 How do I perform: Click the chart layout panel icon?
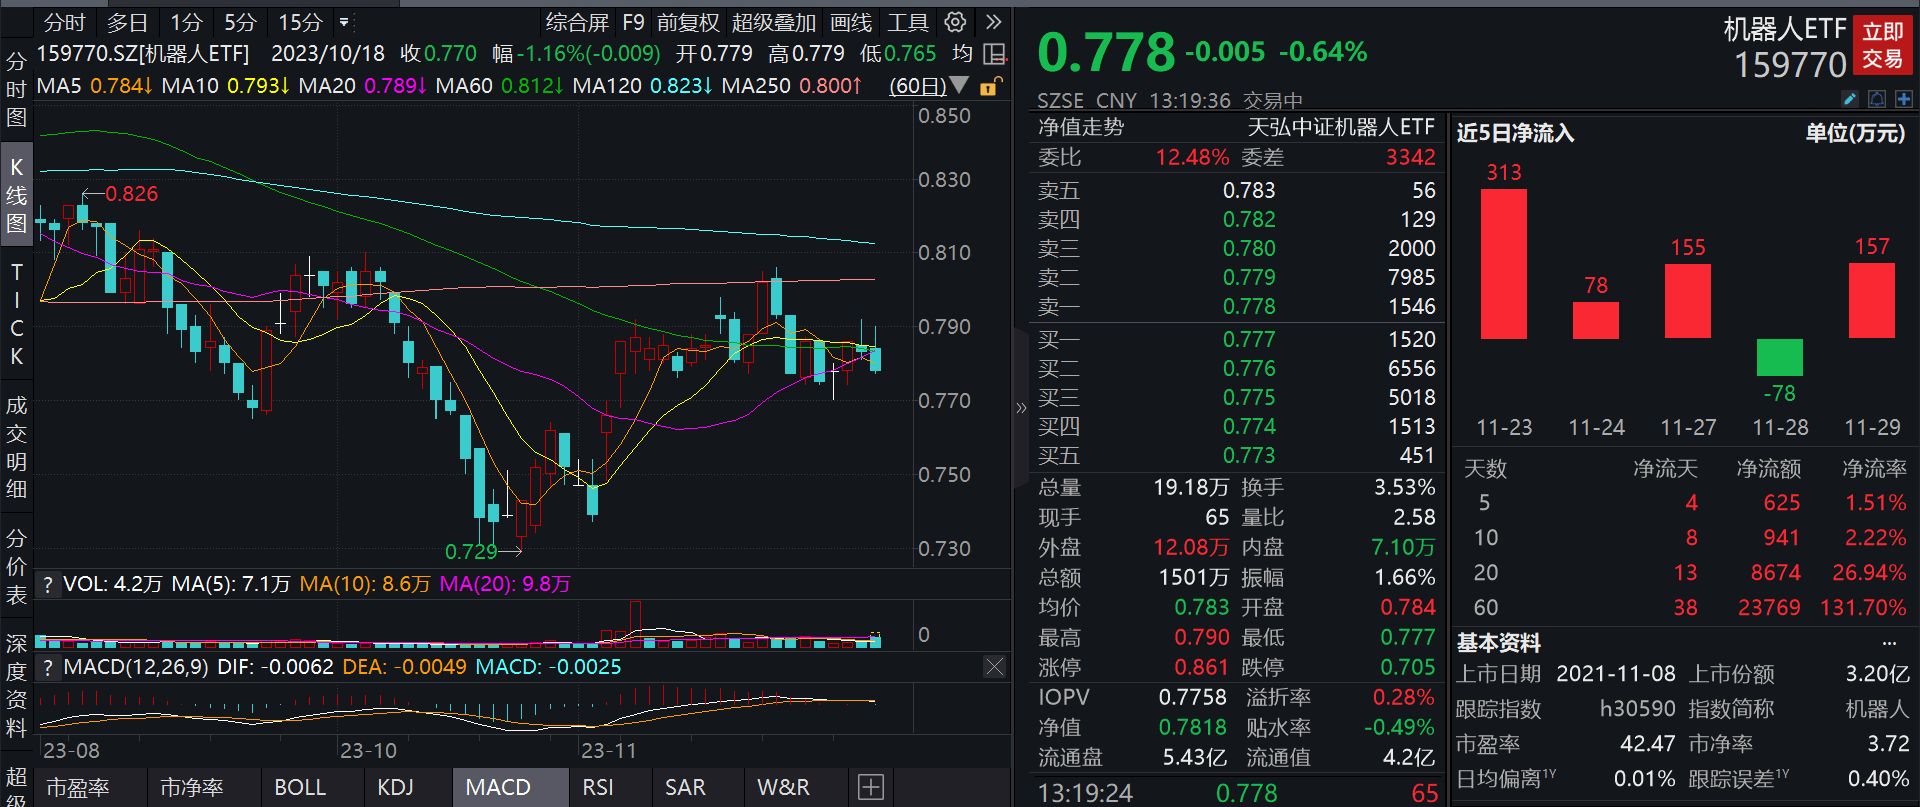[x=994, y=54]
